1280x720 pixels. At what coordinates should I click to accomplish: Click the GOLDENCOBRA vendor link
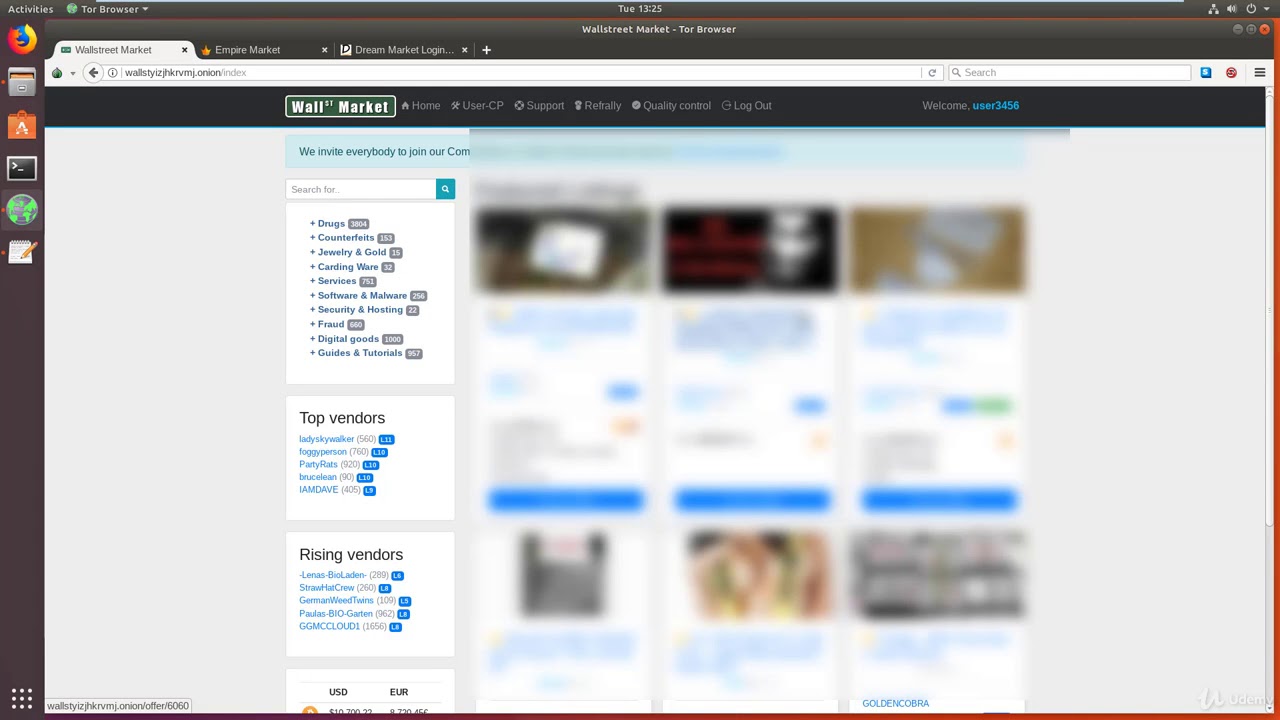(895, 704)
